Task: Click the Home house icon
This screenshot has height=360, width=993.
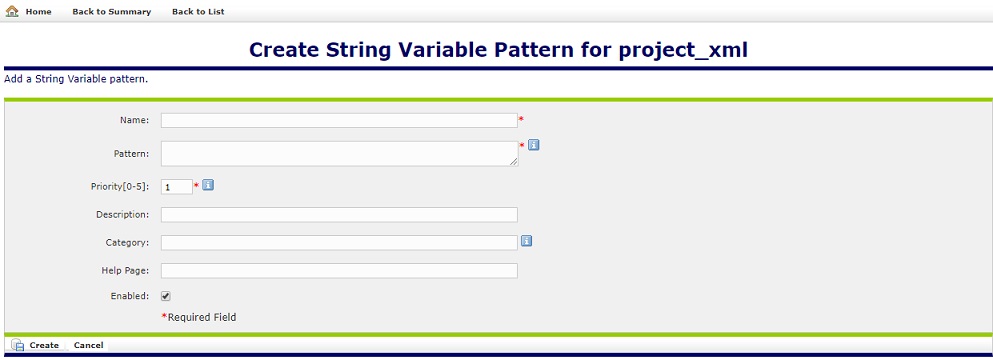Action: (x=12, y=11)
